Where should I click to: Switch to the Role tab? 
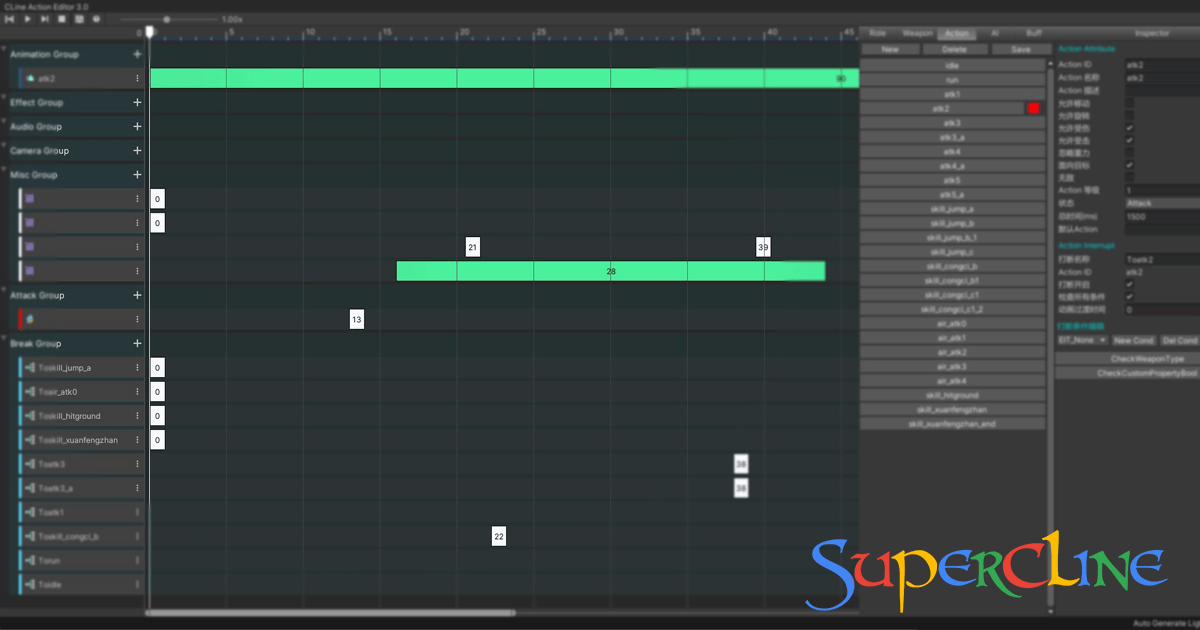[x=877, y=33]
